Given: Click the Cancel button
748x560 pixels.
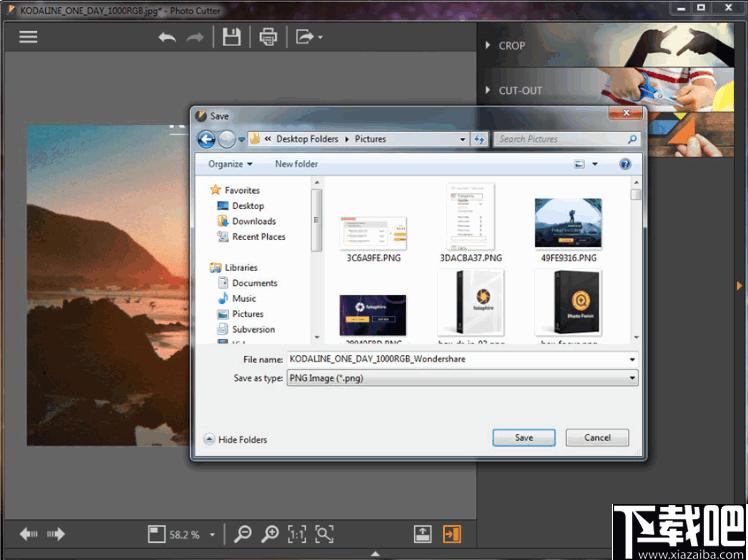Looking at the screenshot, I should click(x=597, y=437).
